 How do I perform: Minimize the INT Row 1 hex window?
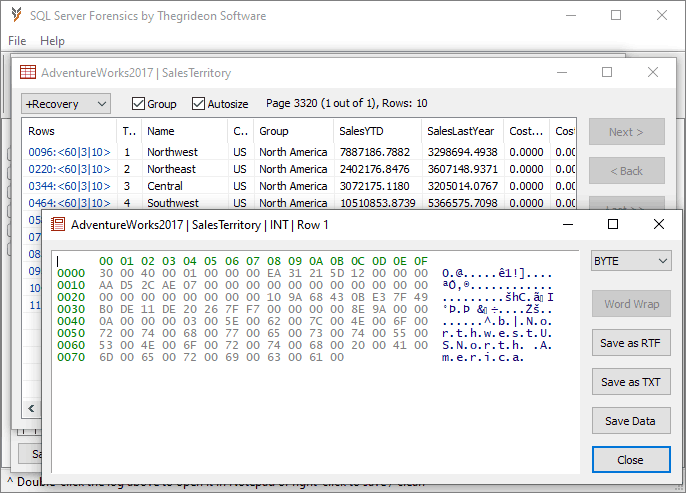click(568, 224)
